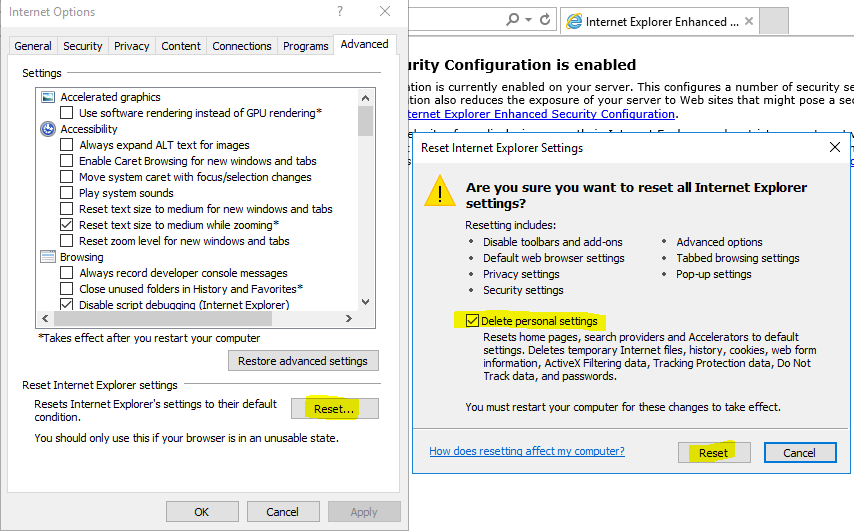Uncheck Disable script debugging (Internet Explorer)
854x532 pixels.
(x=66, y=304)
